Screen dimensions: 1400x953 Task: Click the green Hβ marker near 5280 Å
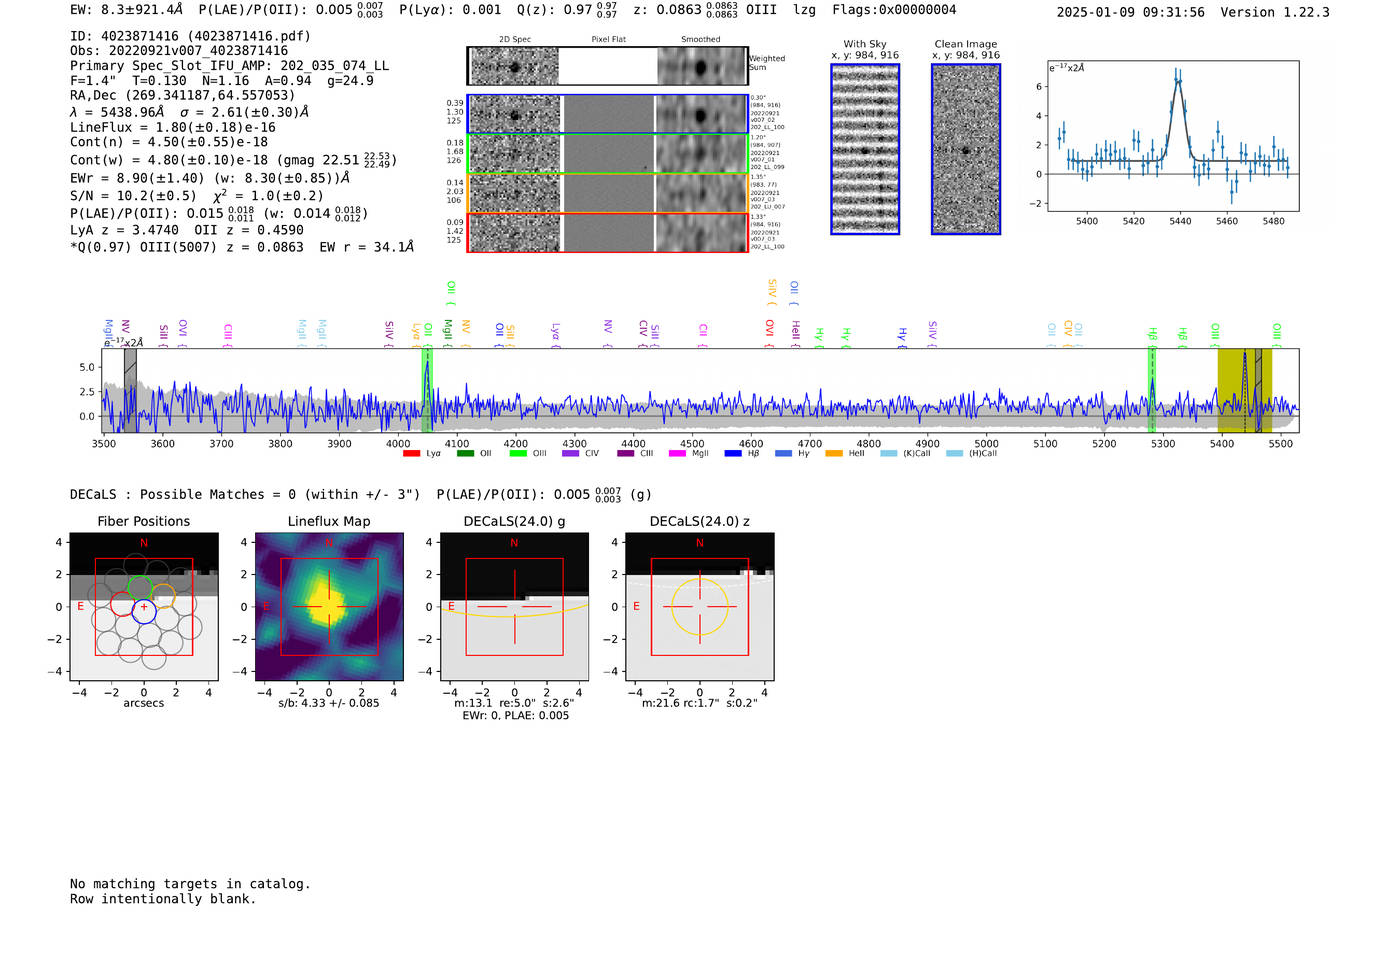point(1151,390)
